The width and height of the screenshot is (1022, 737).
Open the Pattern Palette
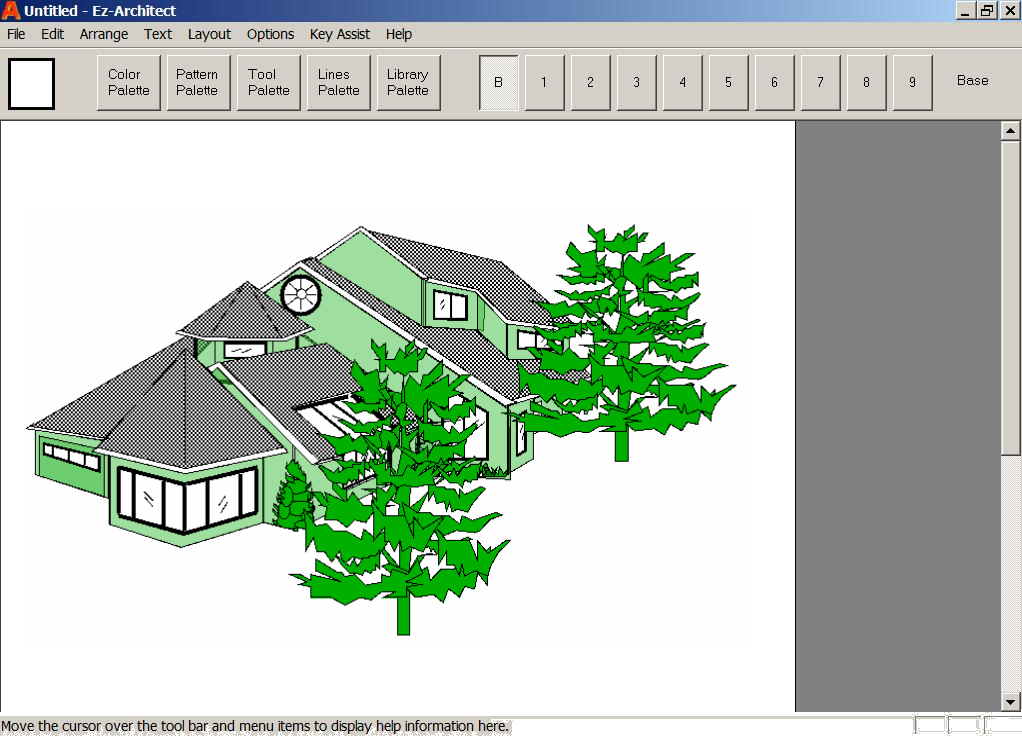(x=197, y=82)
